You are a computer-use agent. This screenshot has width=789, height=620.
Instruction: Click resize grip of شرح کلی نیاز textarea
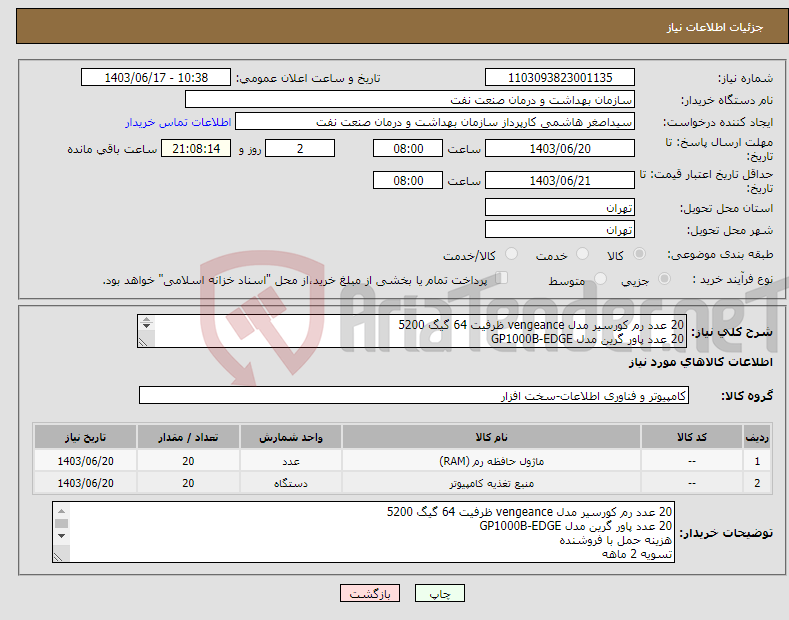pos(143,342)
